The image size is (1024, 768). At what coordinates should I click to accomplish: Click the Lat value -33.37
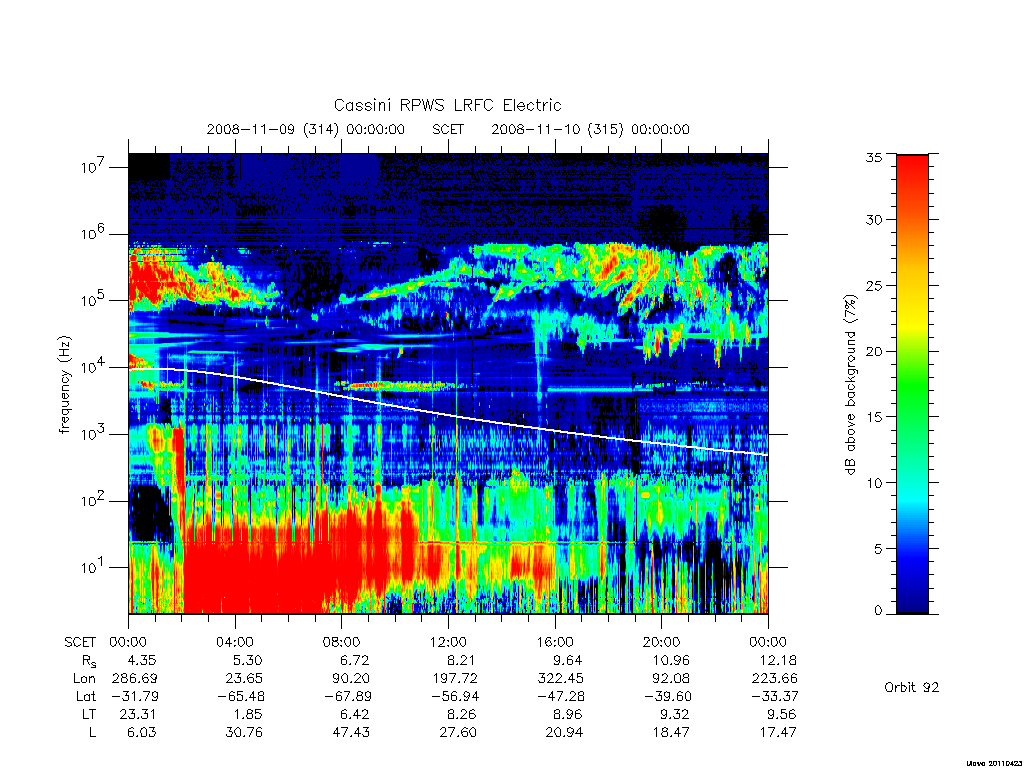(x=775, y=697)
